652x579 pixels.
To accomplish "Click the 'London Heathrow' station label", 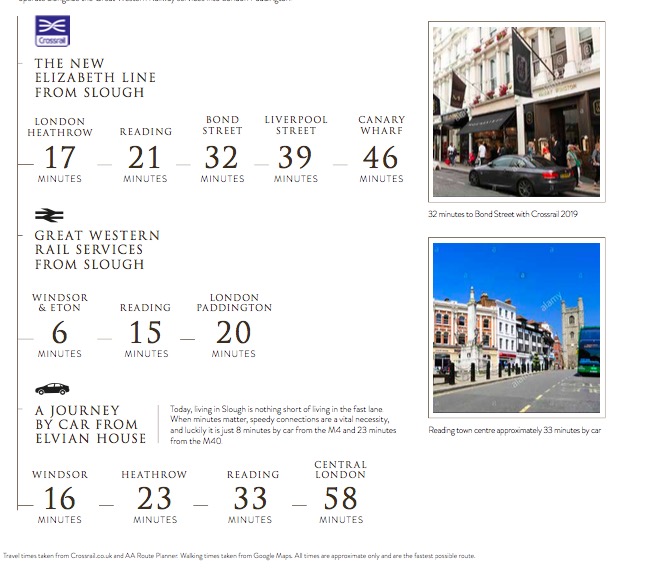I will point(60,127).
